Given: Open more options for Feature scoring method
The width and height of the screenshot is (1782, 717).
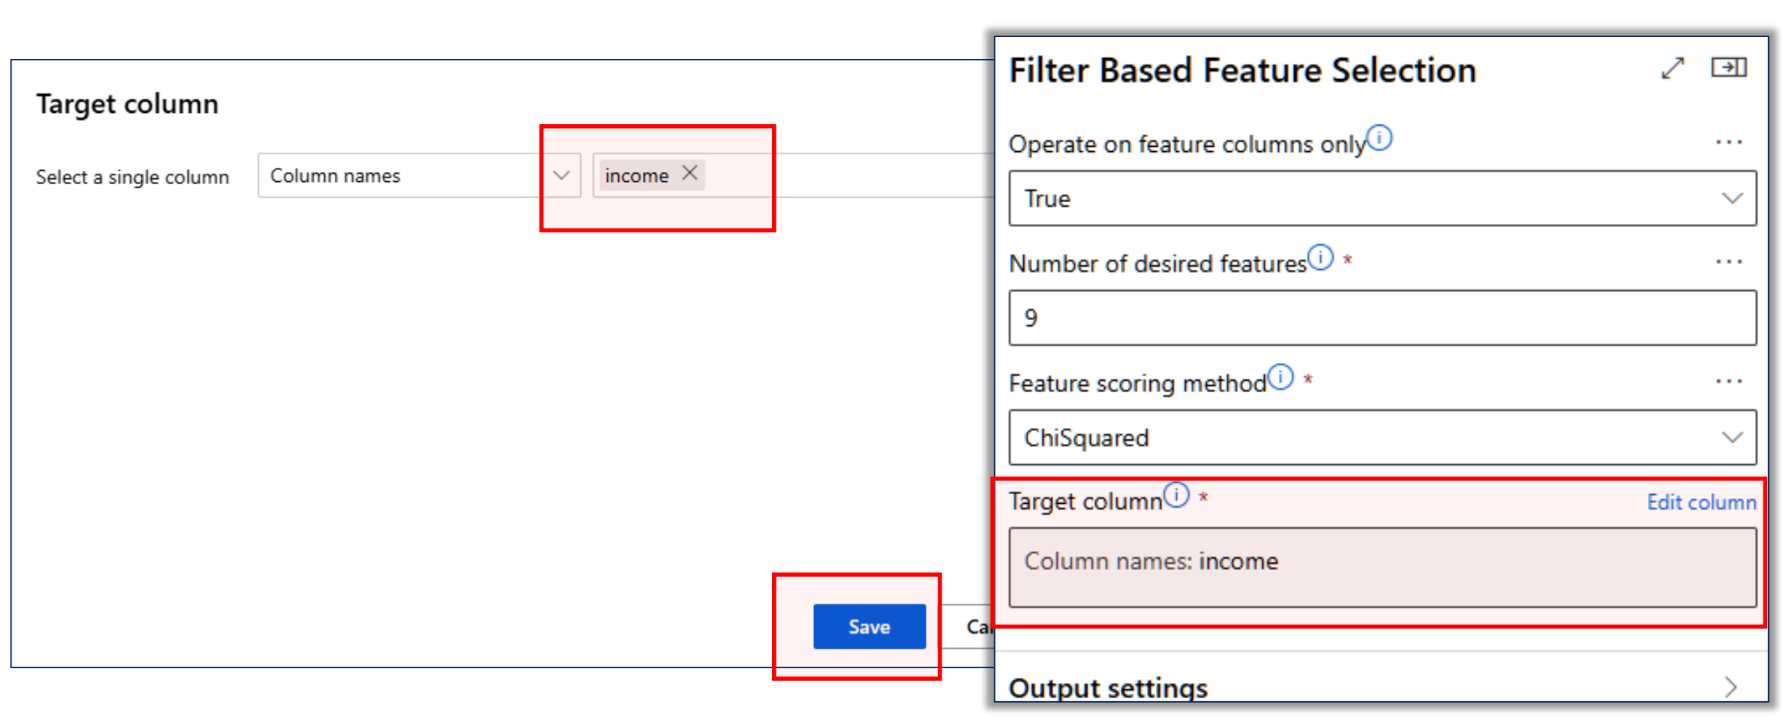Looking at the screenshot, I should 1729,381.
